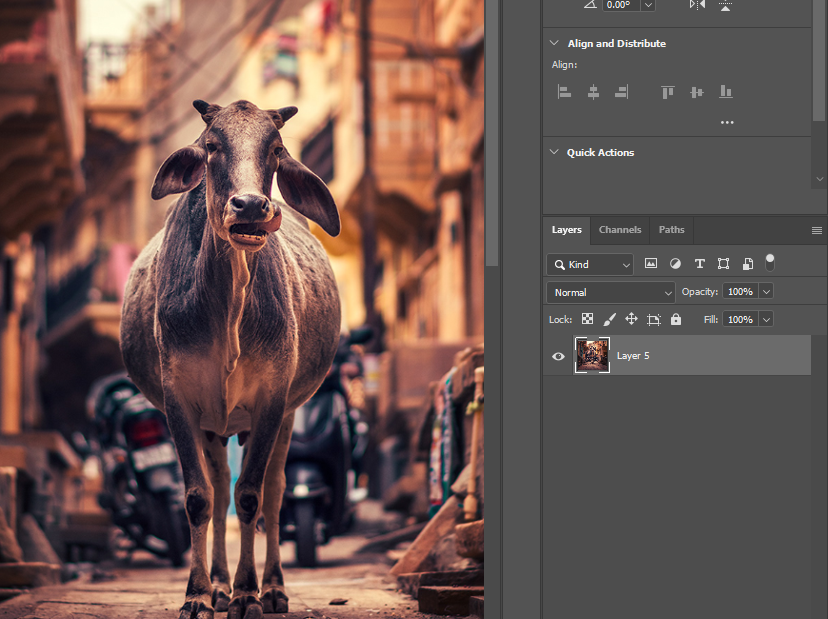Click align left edges icon

coord(564,92)
